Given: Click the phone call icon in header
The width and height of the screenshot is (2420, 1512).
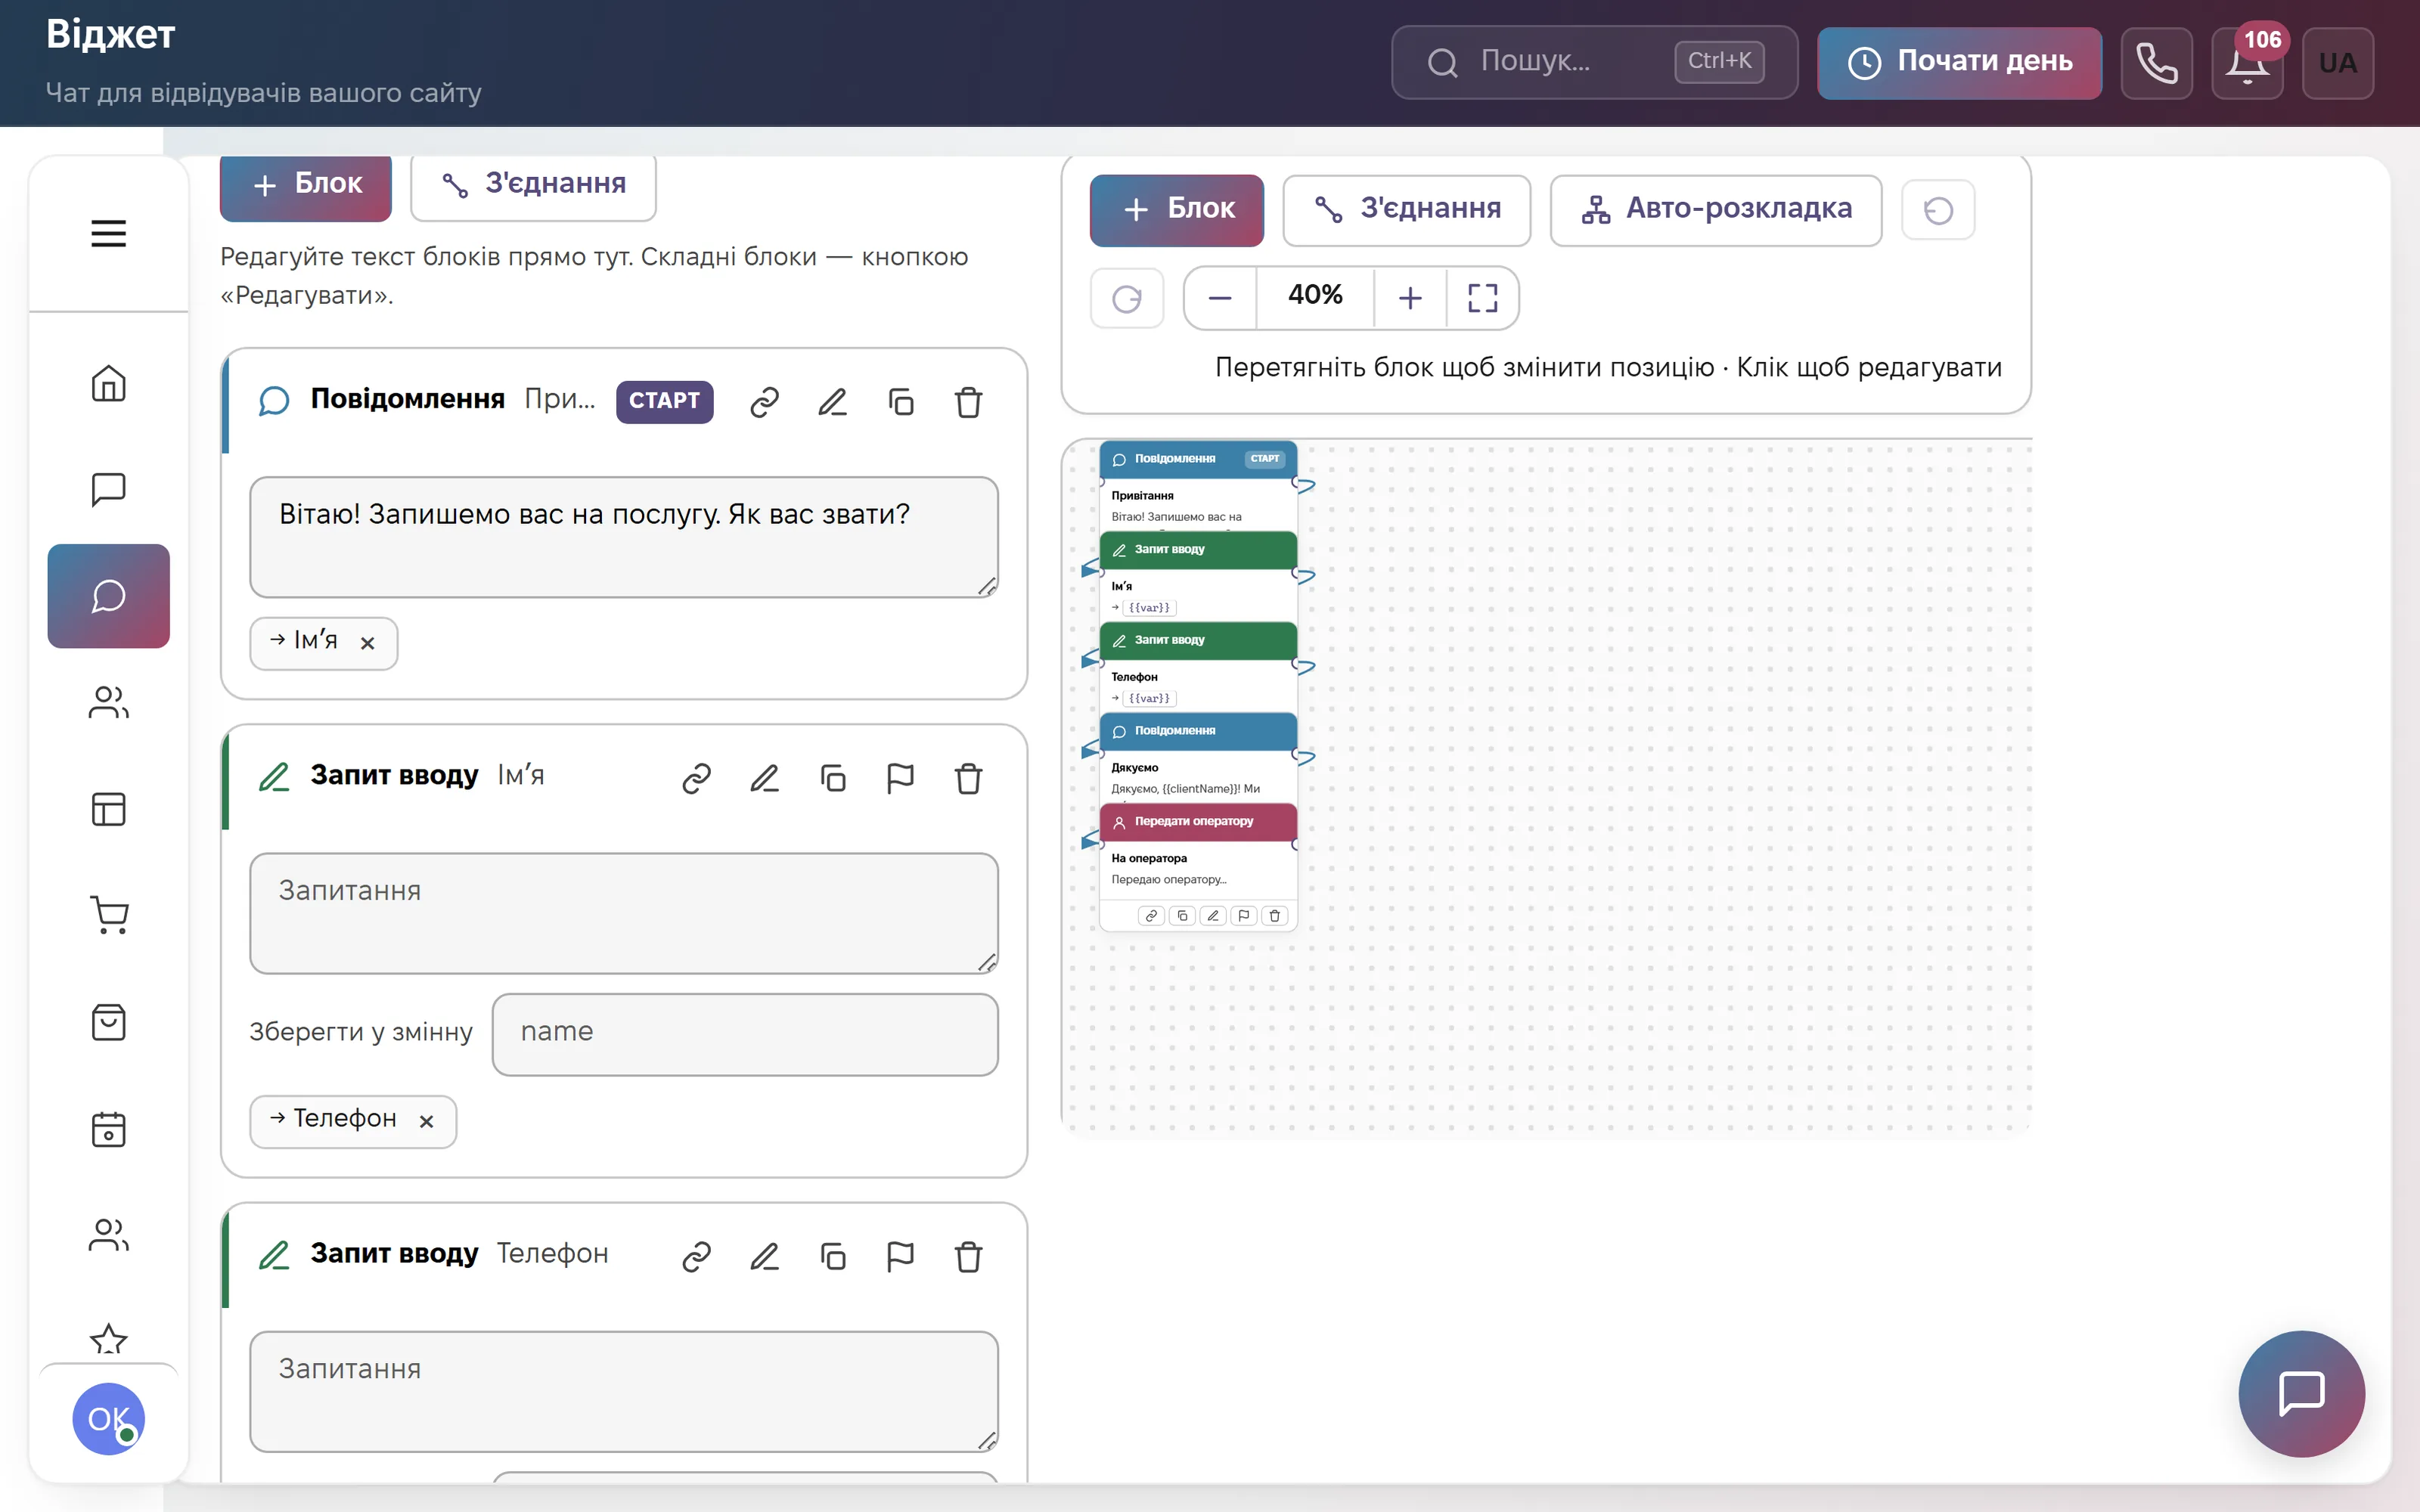Looking at the screenshot, I should point(2156,63).
